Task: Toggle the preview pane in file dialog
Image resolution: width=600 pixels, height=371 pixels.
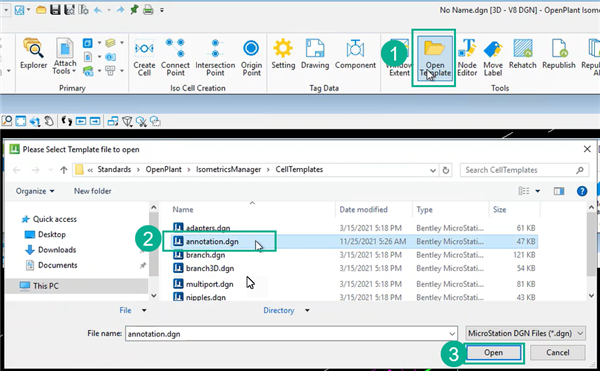Action: click(559, 191)
